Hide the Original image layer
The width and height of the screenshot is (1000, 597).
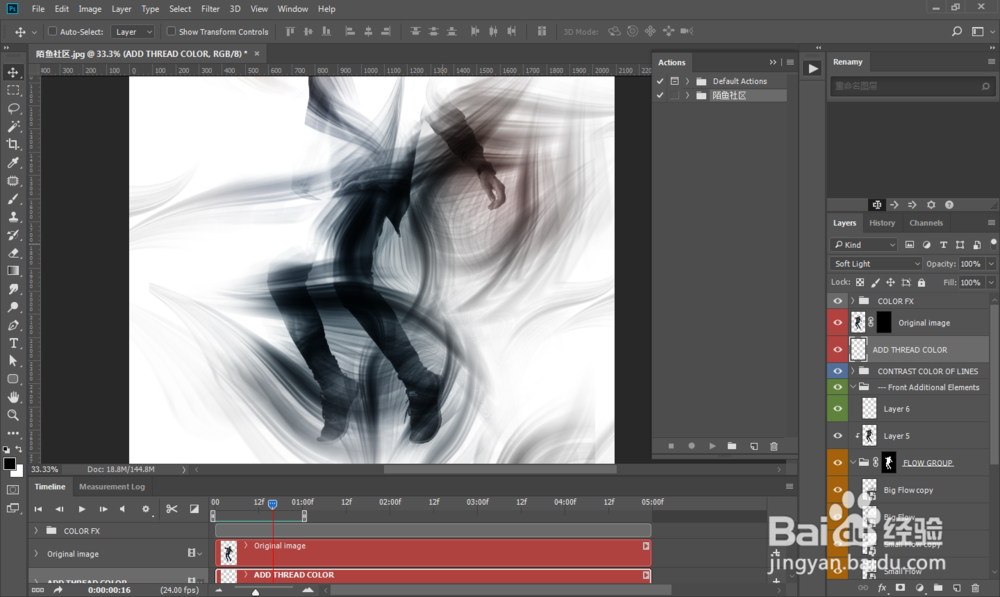[837, 323]
